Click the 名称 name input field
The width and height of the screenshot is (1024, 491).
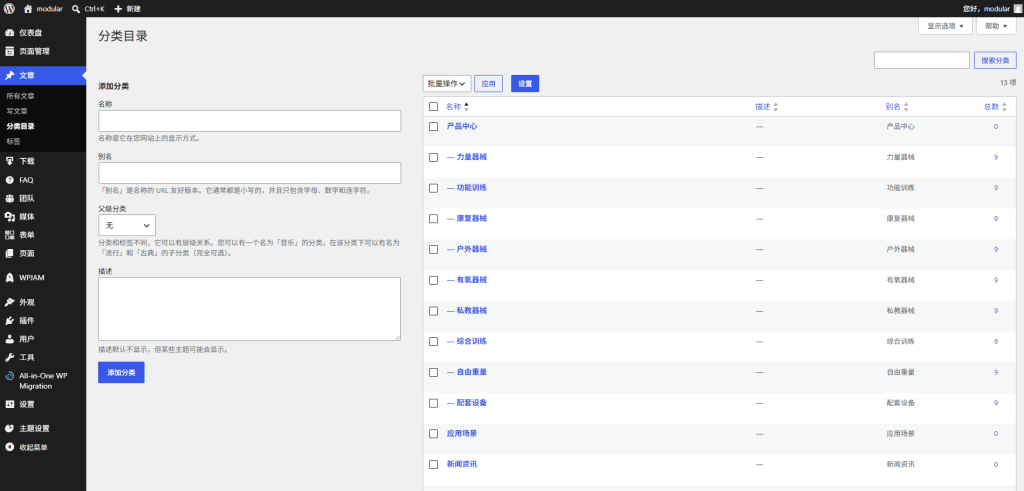tap(249, 121)
